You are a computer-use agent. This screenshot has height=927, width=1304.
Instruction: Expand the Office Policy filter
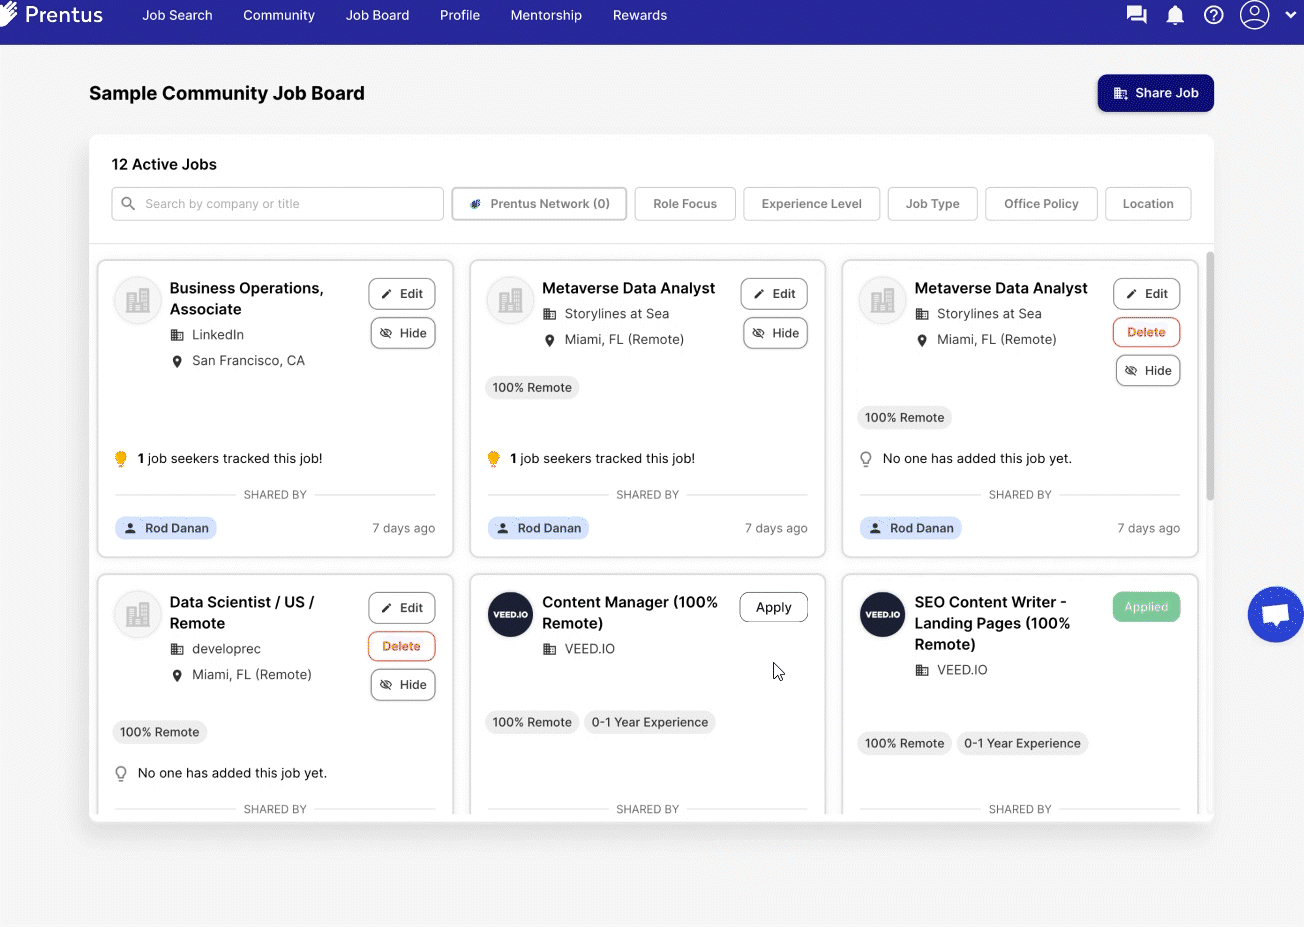tap(1041, 204)
